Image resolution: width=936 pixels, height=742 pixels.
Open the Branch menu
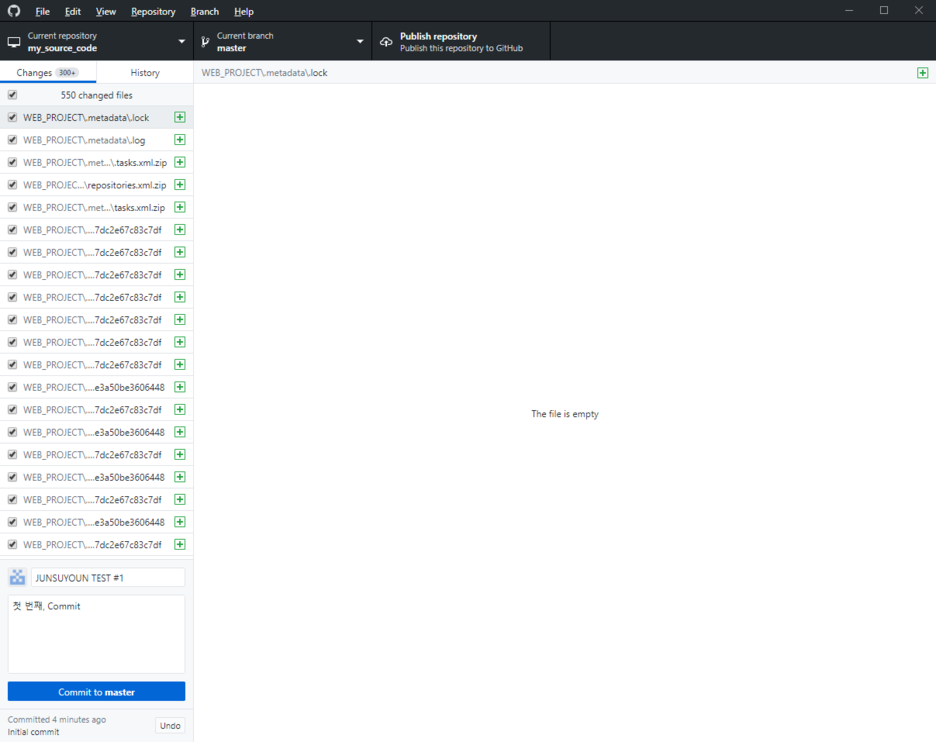[x=204, y=11]
